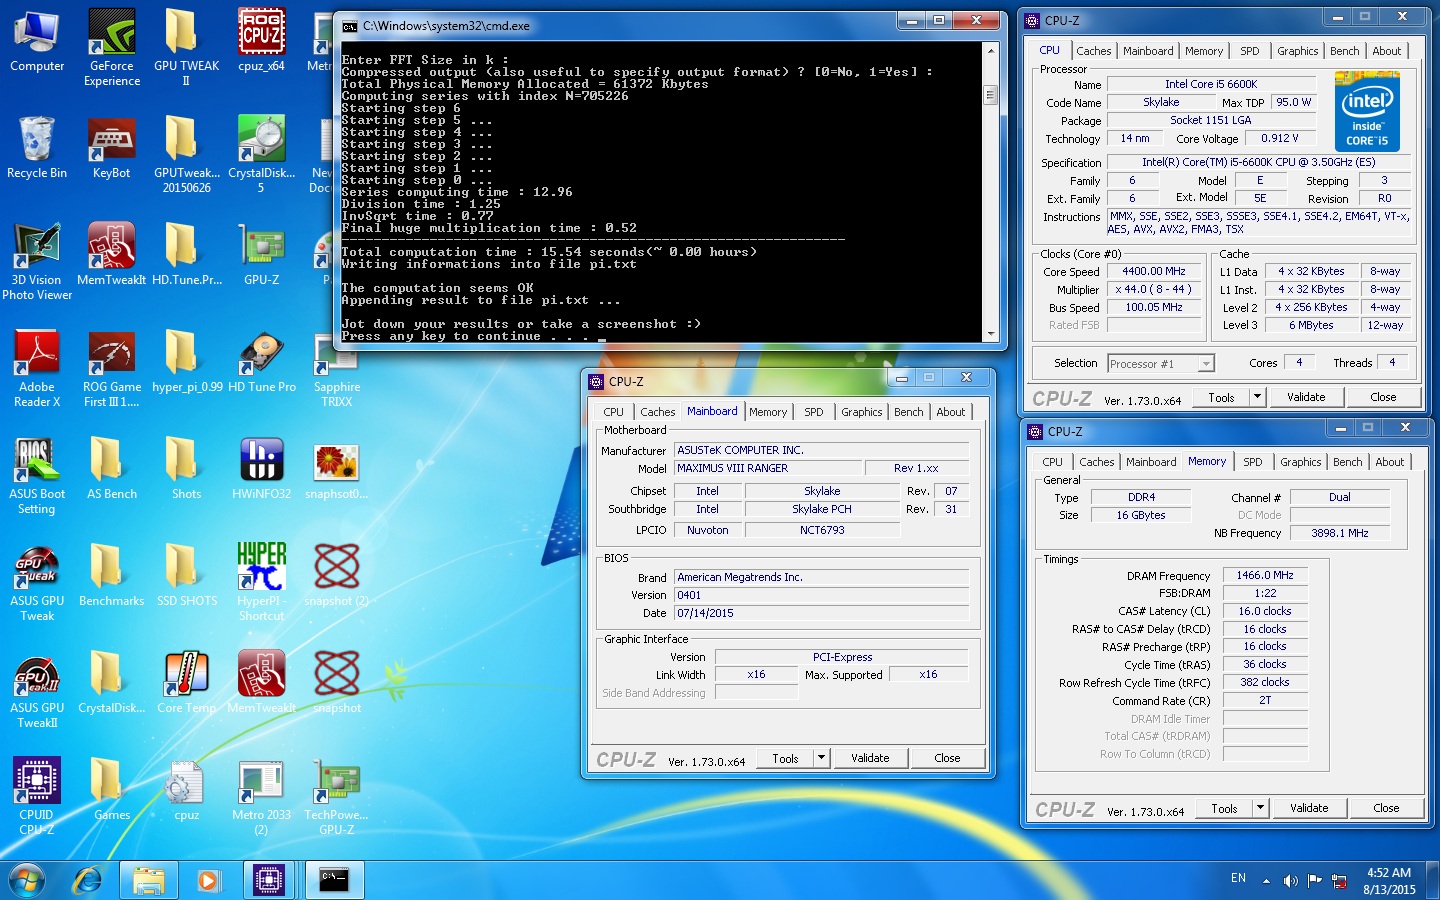1440x900 pixels.
Task: Open GeForce Experience desktop icon
Action: 112,47
